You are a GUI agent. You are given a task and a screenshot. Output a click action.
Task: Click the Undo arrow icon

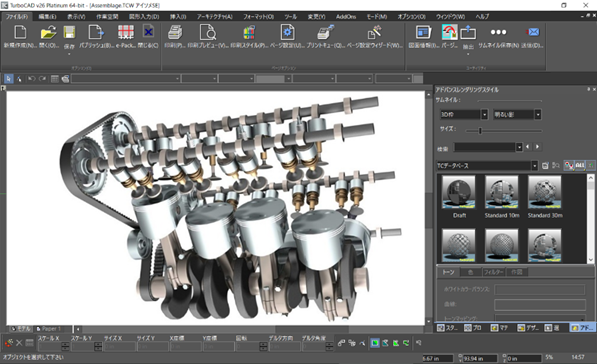click(x=32, y=79)
